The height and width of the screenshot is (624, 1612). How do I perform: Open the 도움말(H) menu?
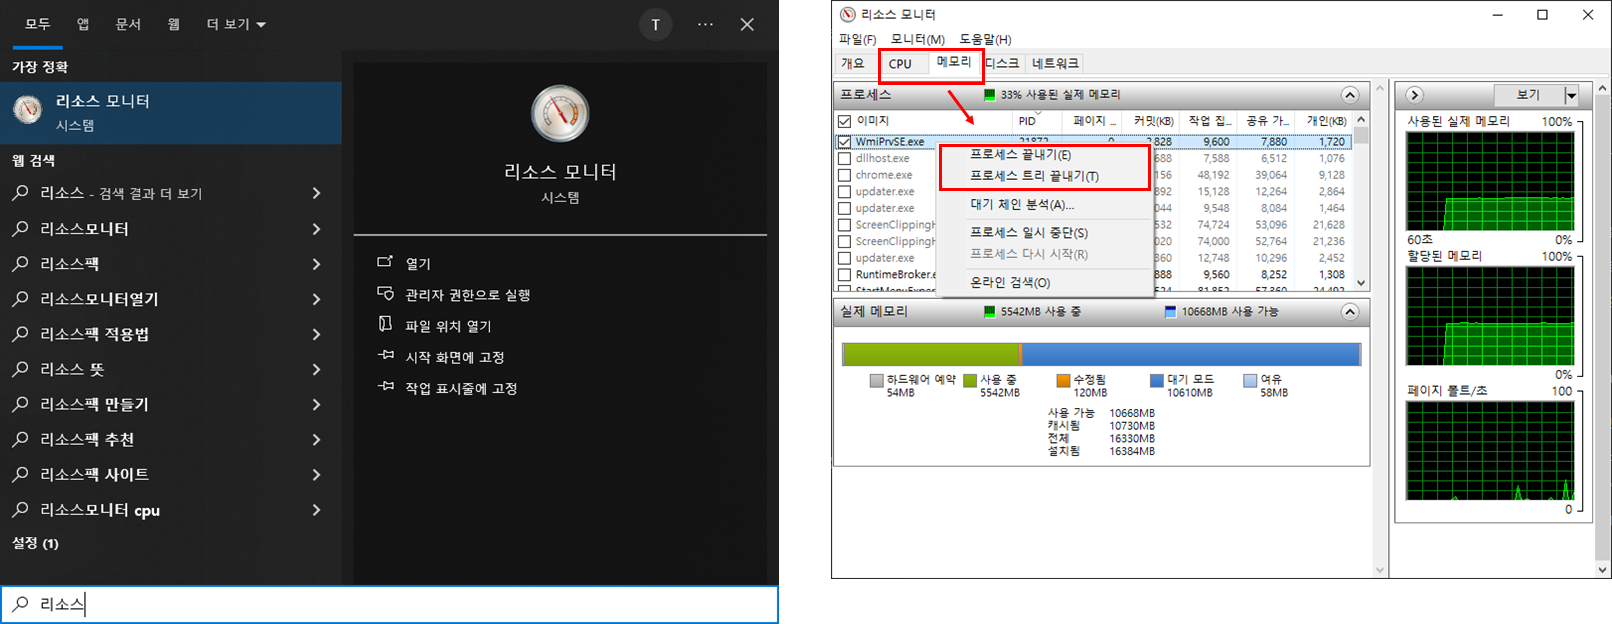[985, 39]
